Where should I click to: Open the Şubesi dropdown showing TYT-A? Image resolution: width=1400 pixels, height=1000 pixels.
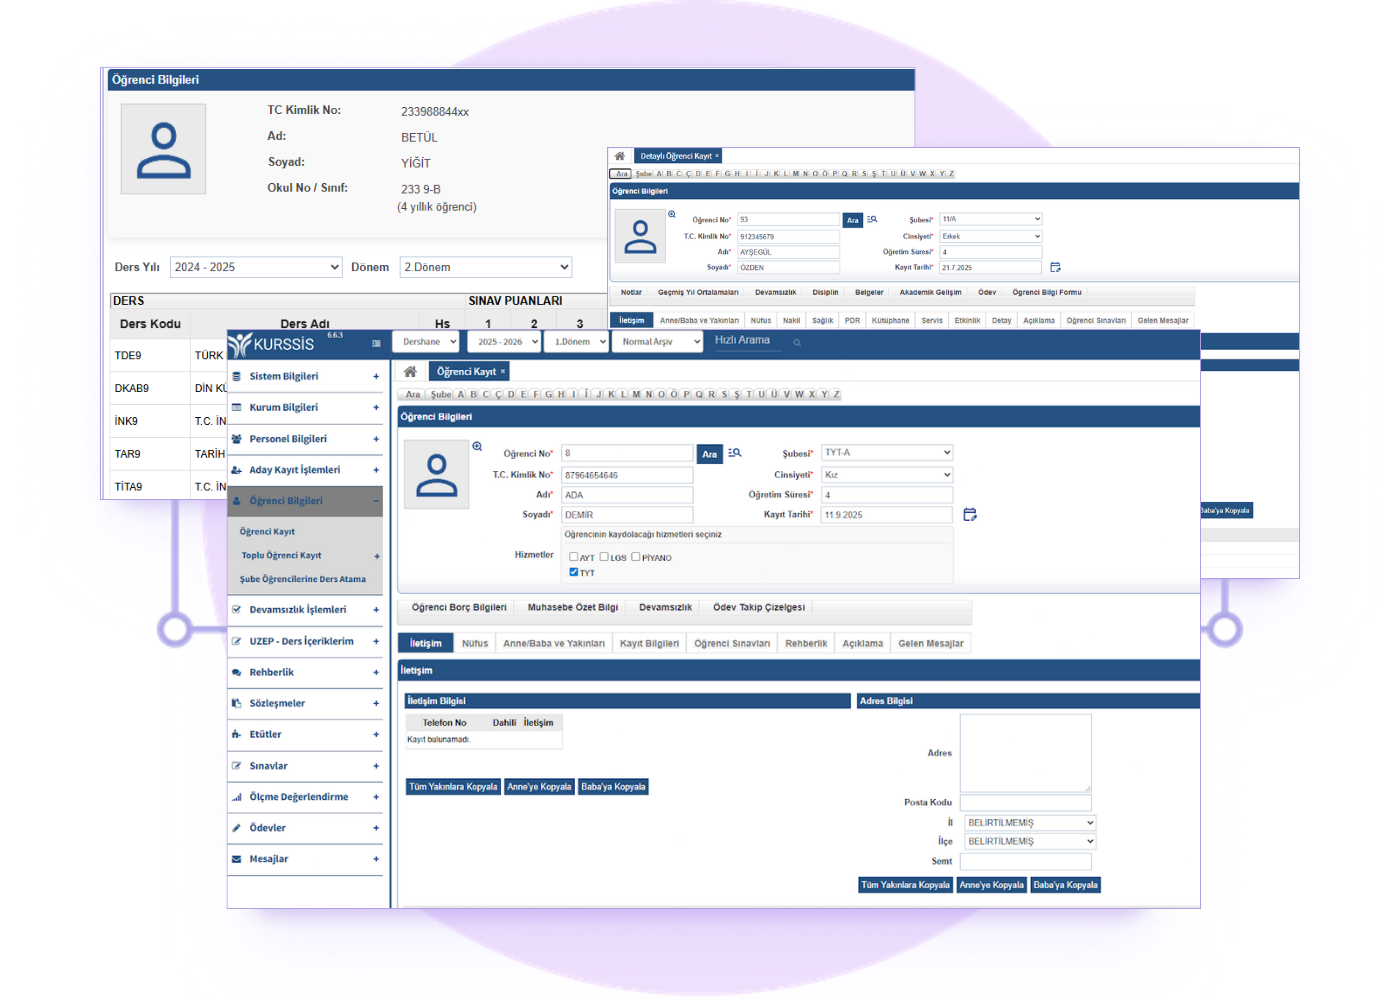[887, 453]
